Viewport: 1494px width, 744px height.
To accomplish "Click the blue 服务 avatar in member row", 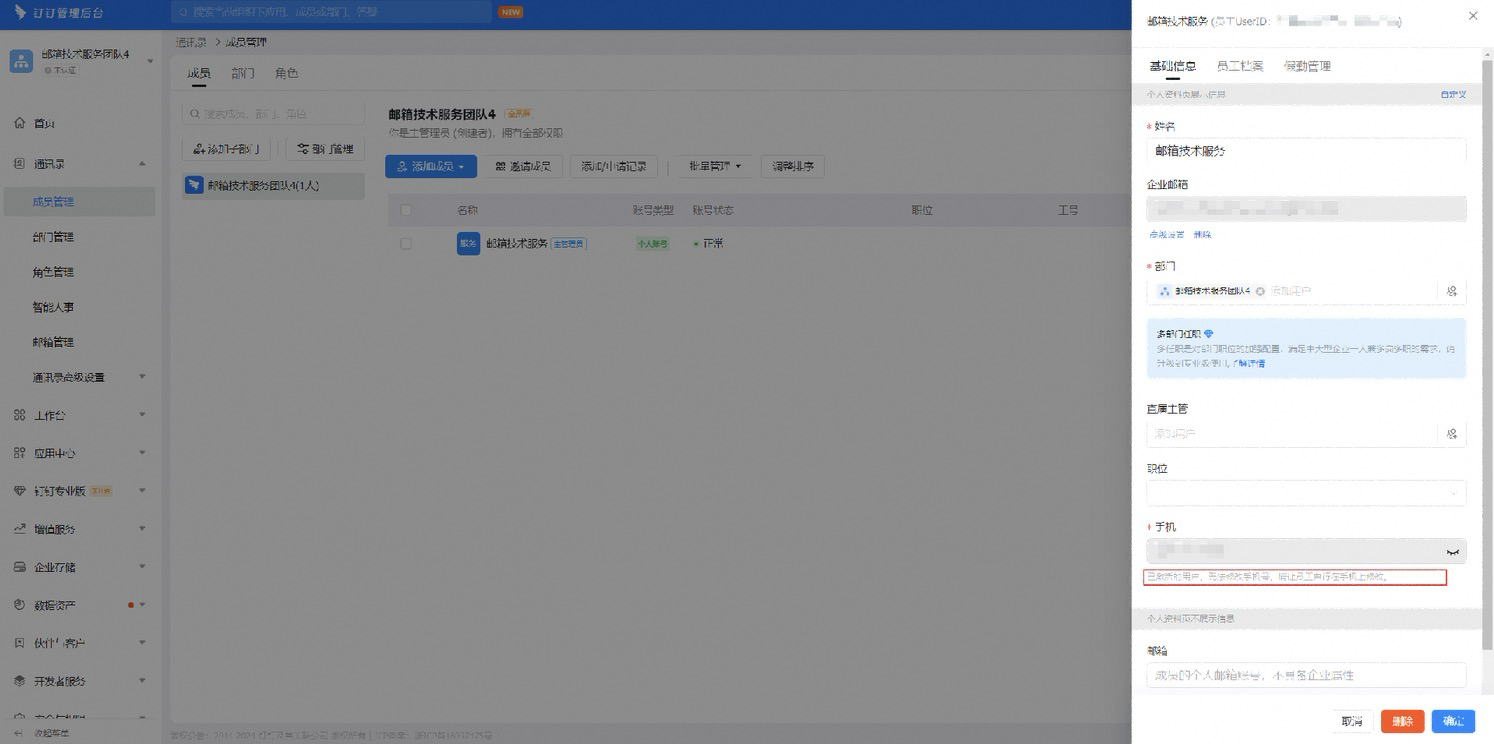I will point(468,243).
